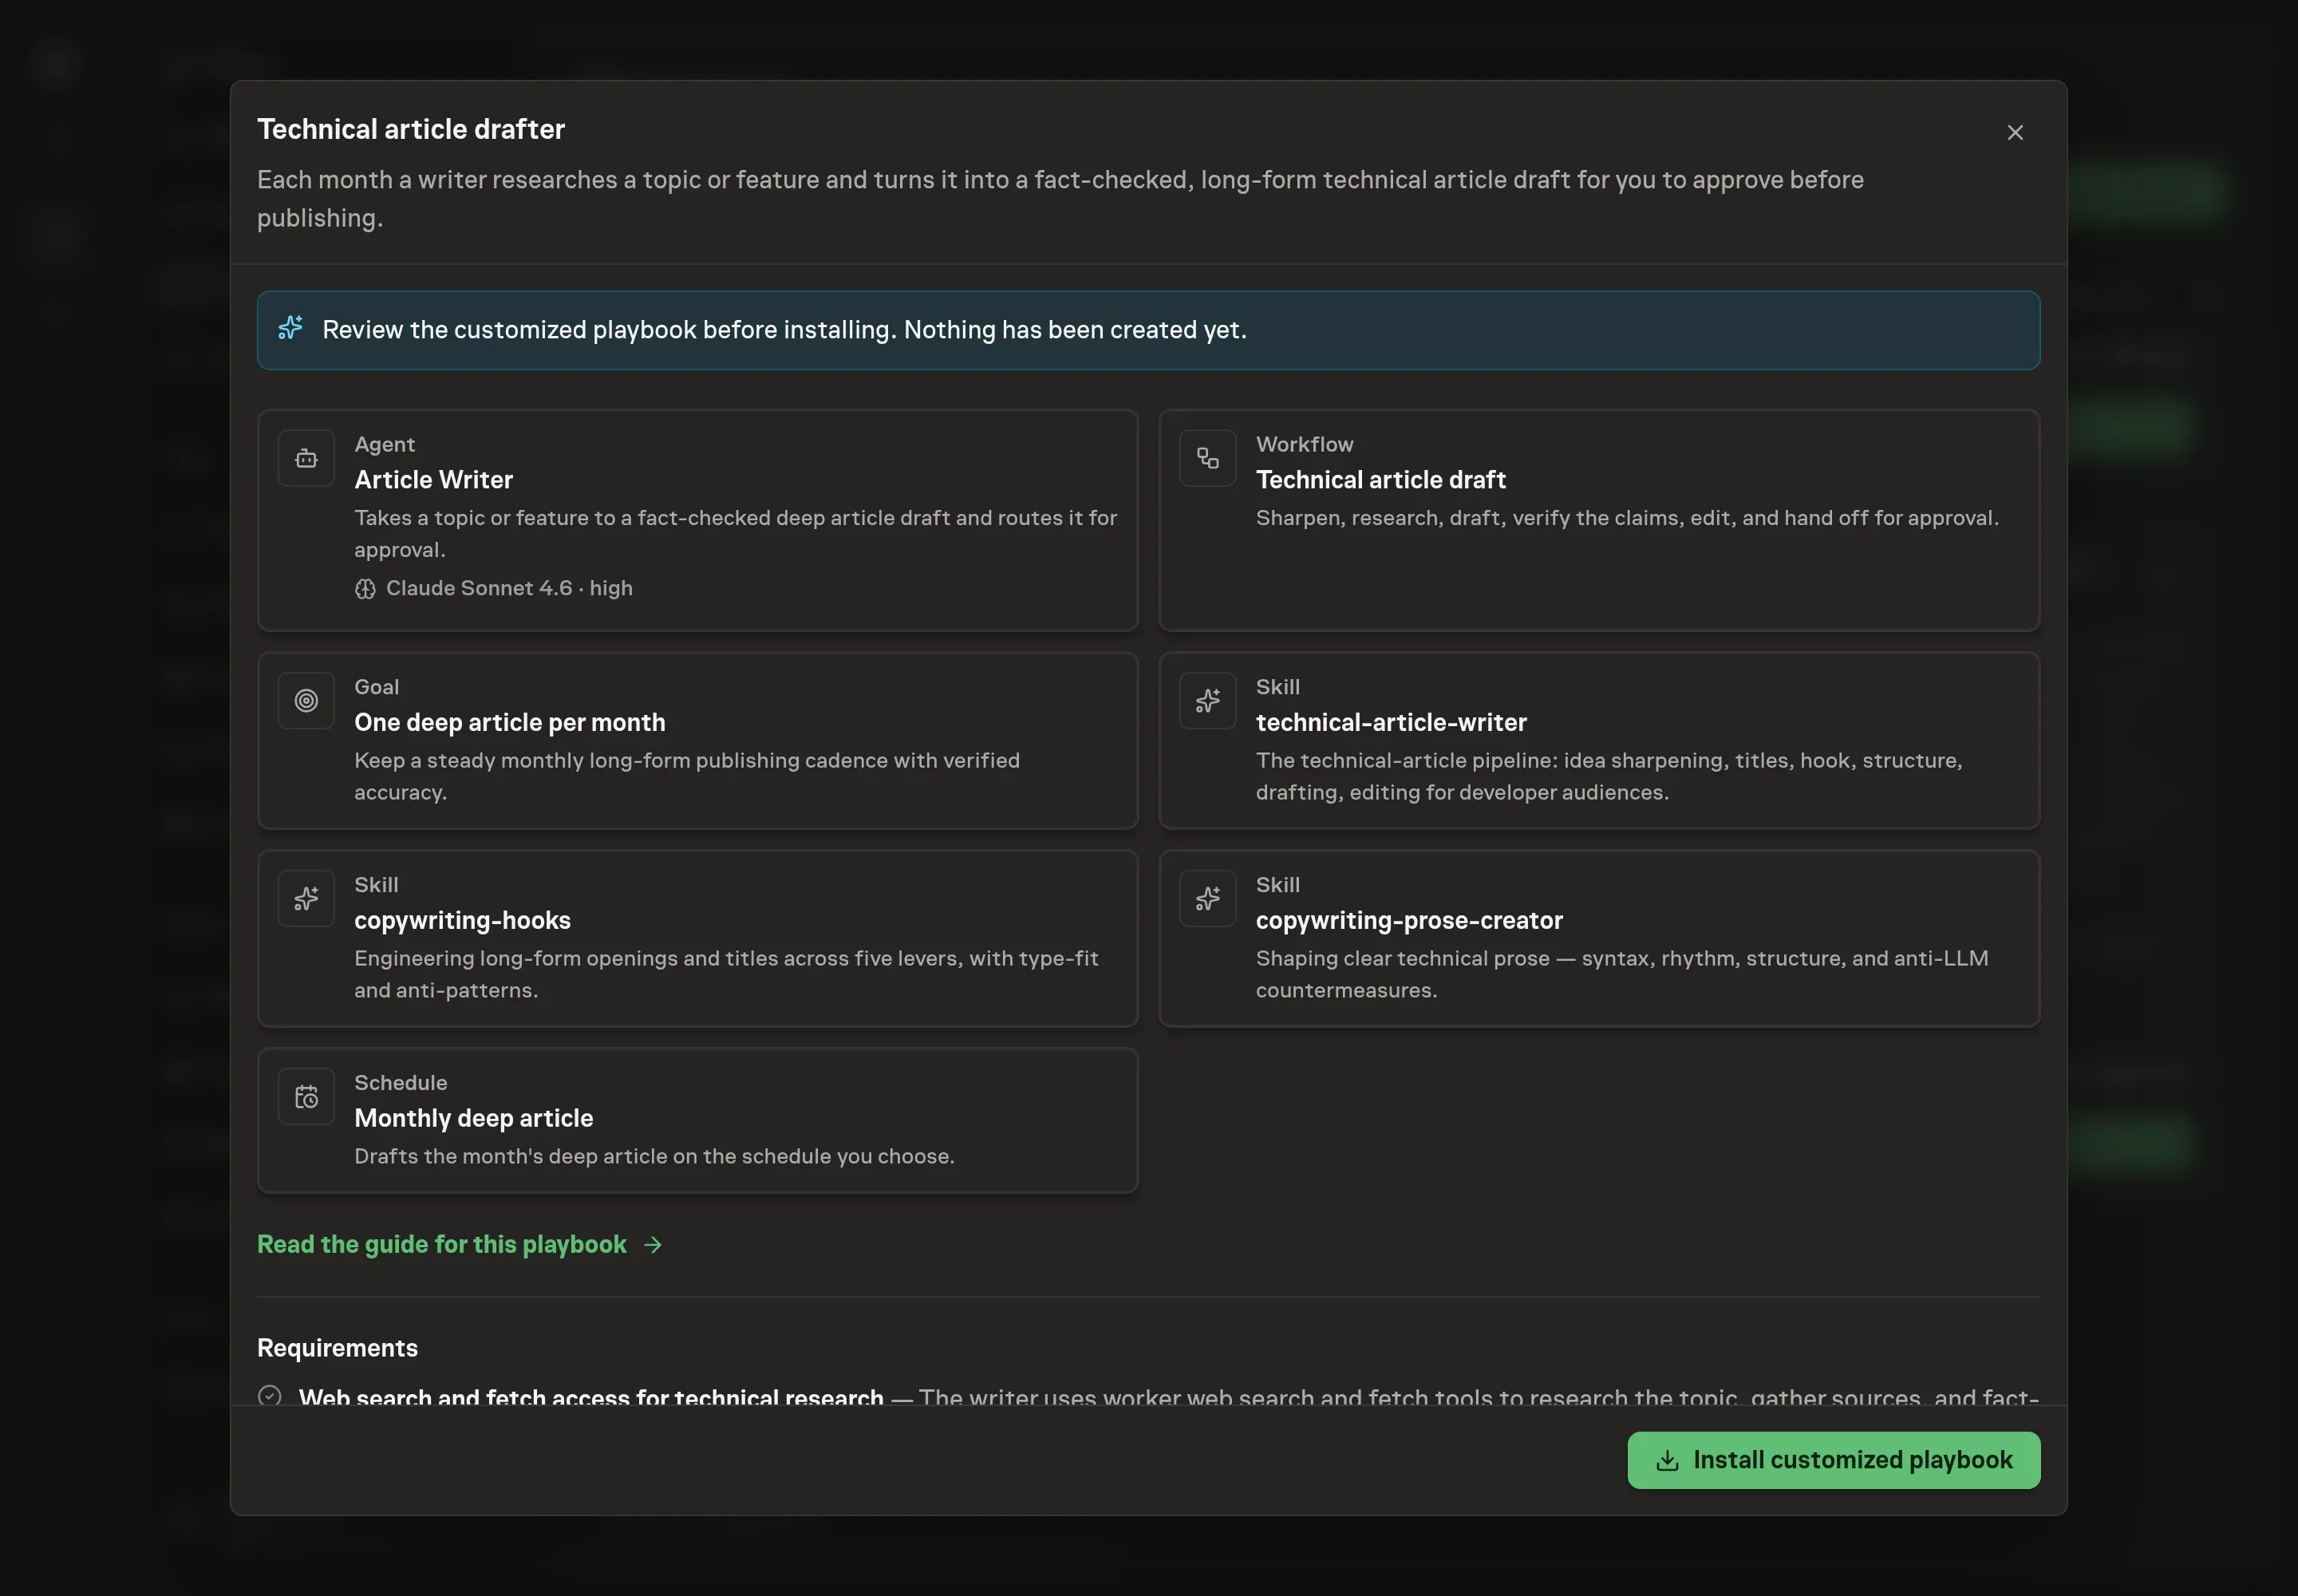This screenshot has width=2298, height=1596.
Task: Click the brain icon next to Claude Sonnet 4.6
Action: [365, 588]
